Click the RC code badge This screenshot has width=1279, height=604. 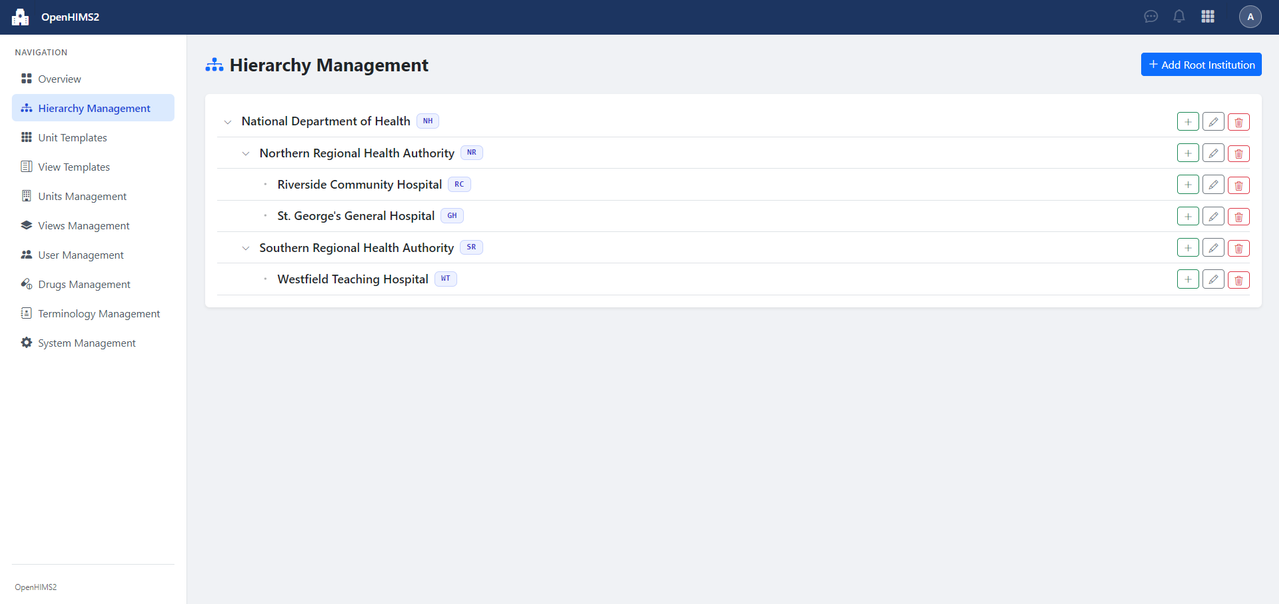pos(459,184)
